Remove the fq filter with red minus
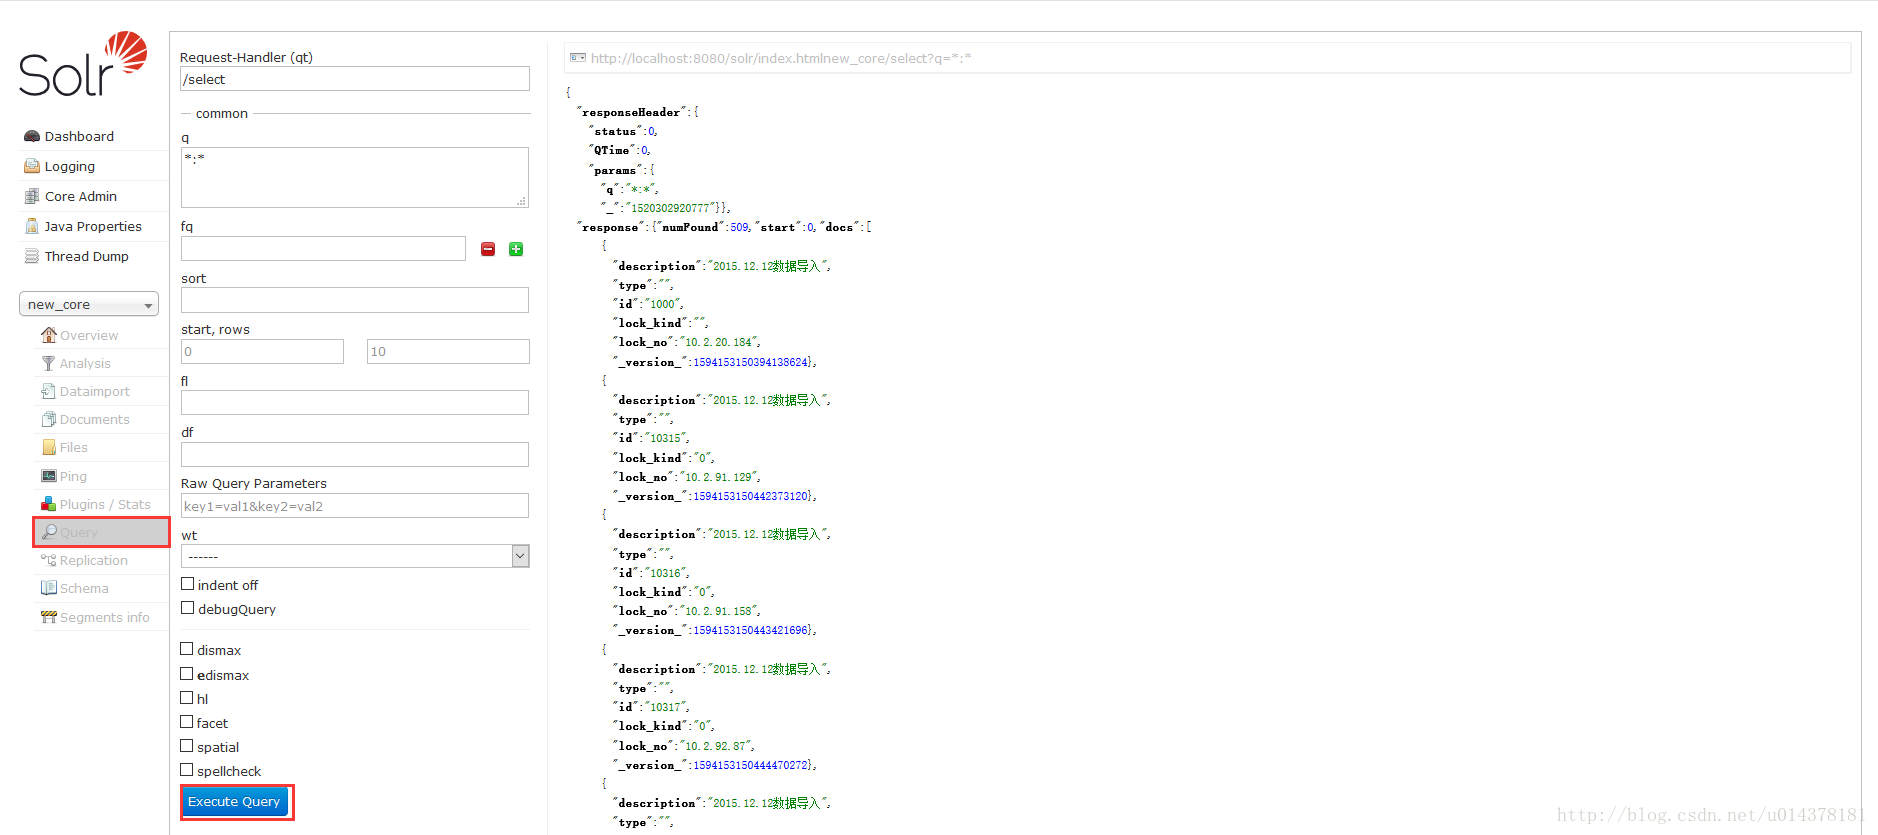The image size is (1878, 835). 488,249
